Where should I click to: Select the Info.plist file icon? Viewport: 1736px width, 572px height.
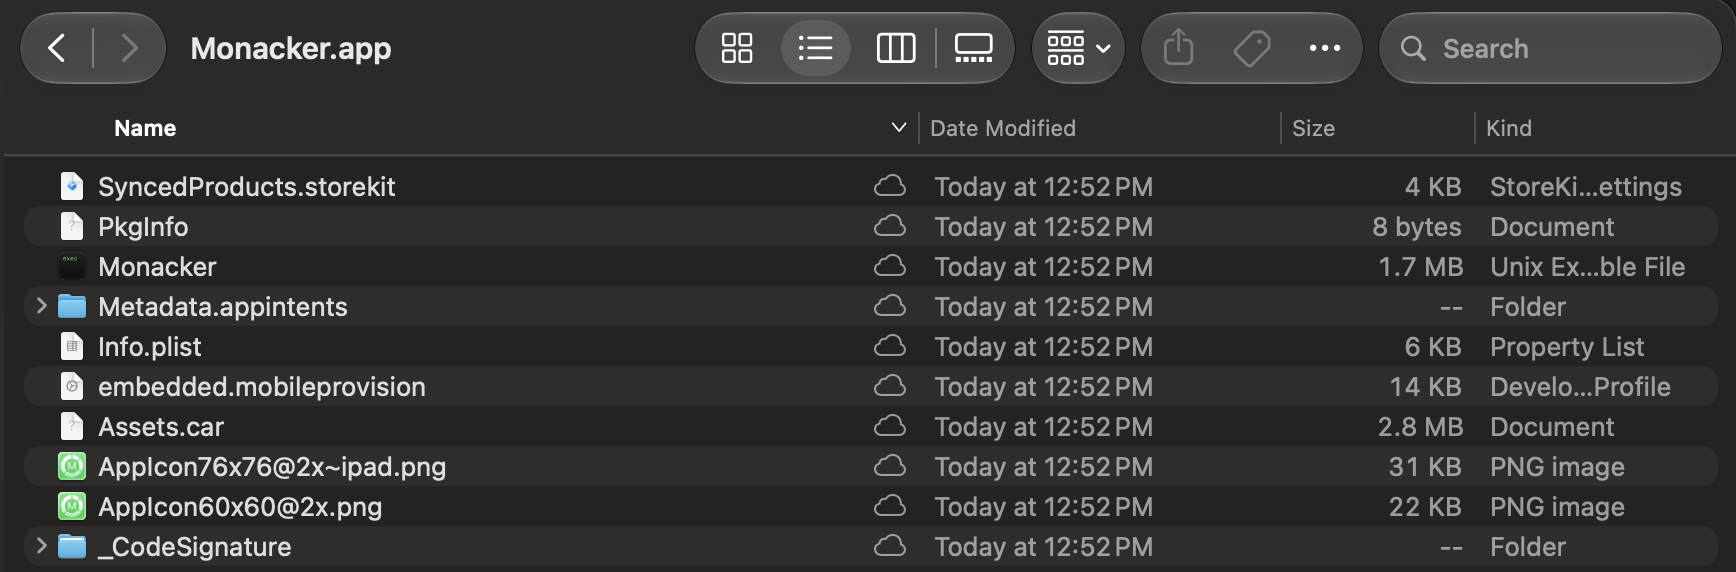[72, 346]
